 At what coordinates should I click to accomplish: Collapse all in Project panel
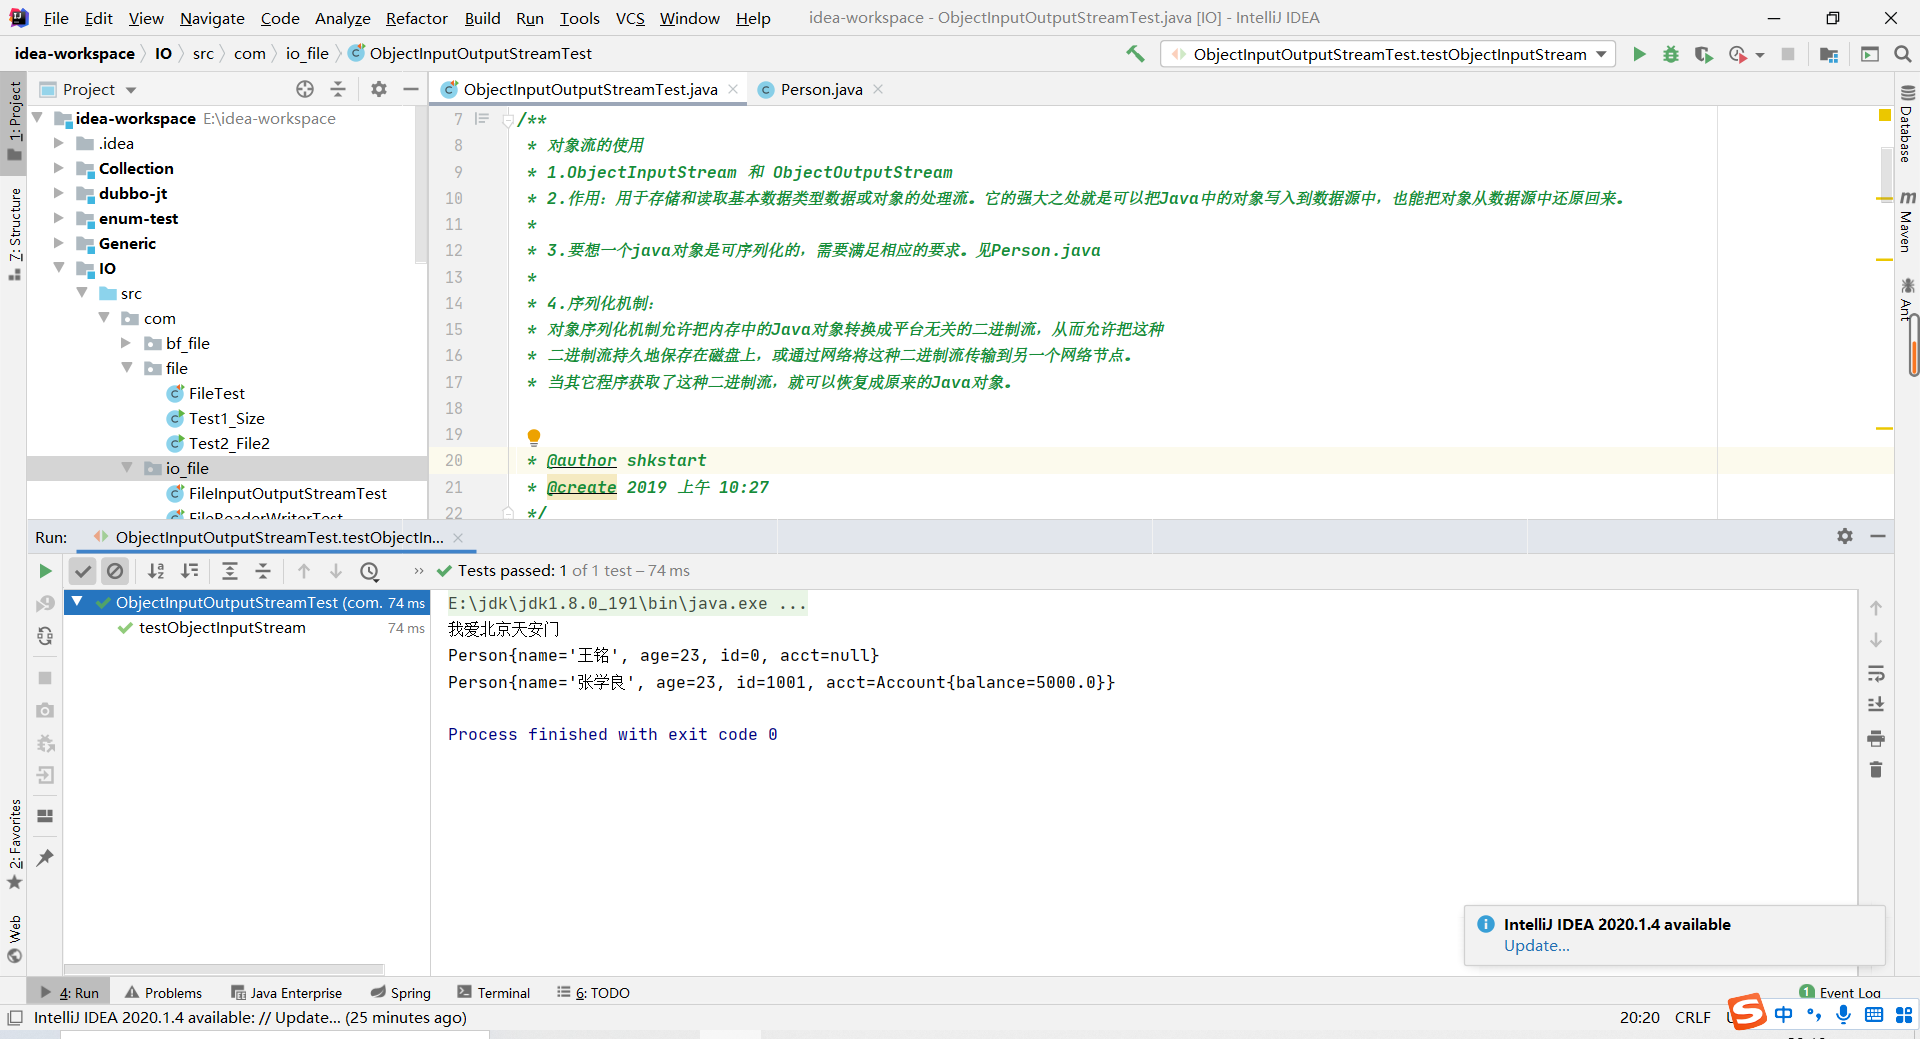[x=338, y=89]
